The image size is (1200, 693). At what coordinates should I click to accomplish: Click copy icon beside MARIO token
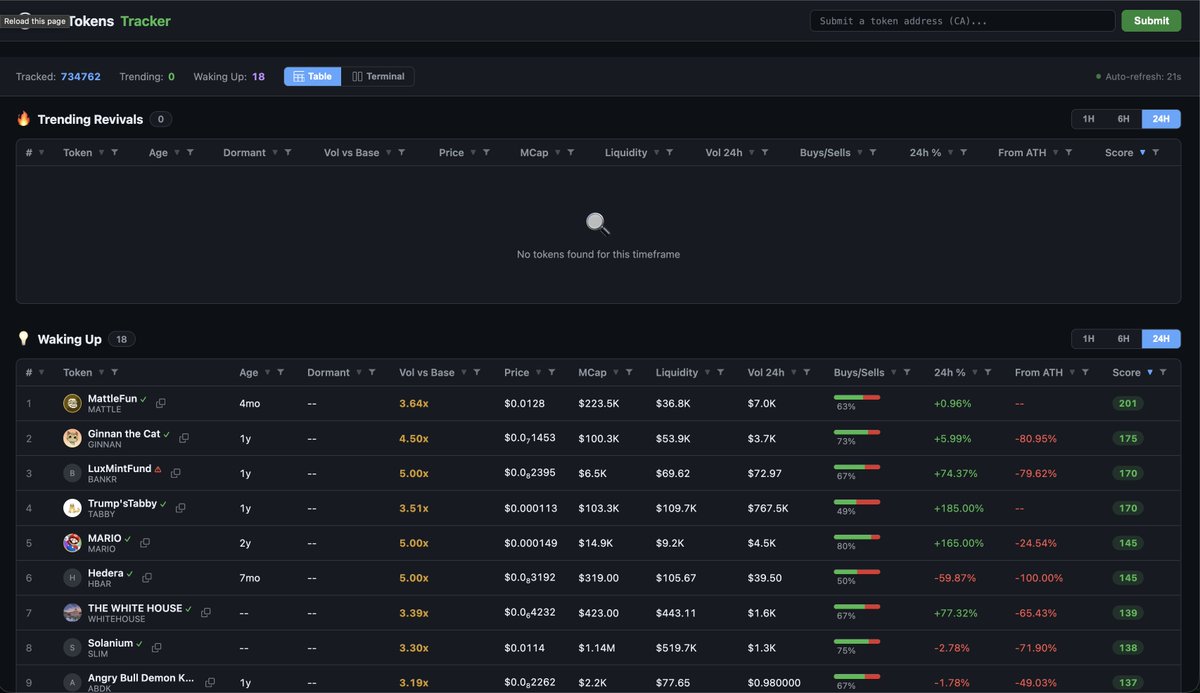pyautogui.click(x=145, y=543)
